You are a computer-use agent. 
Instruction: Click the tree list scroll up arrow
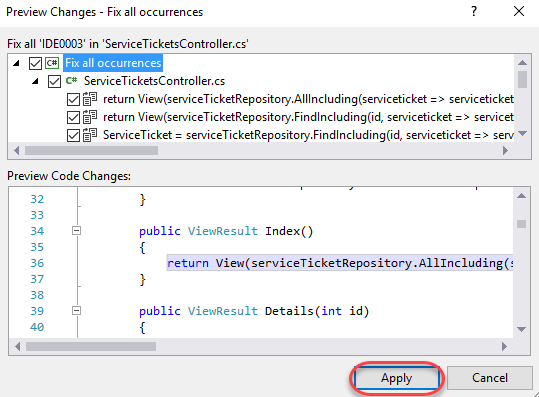click(522, 63)
